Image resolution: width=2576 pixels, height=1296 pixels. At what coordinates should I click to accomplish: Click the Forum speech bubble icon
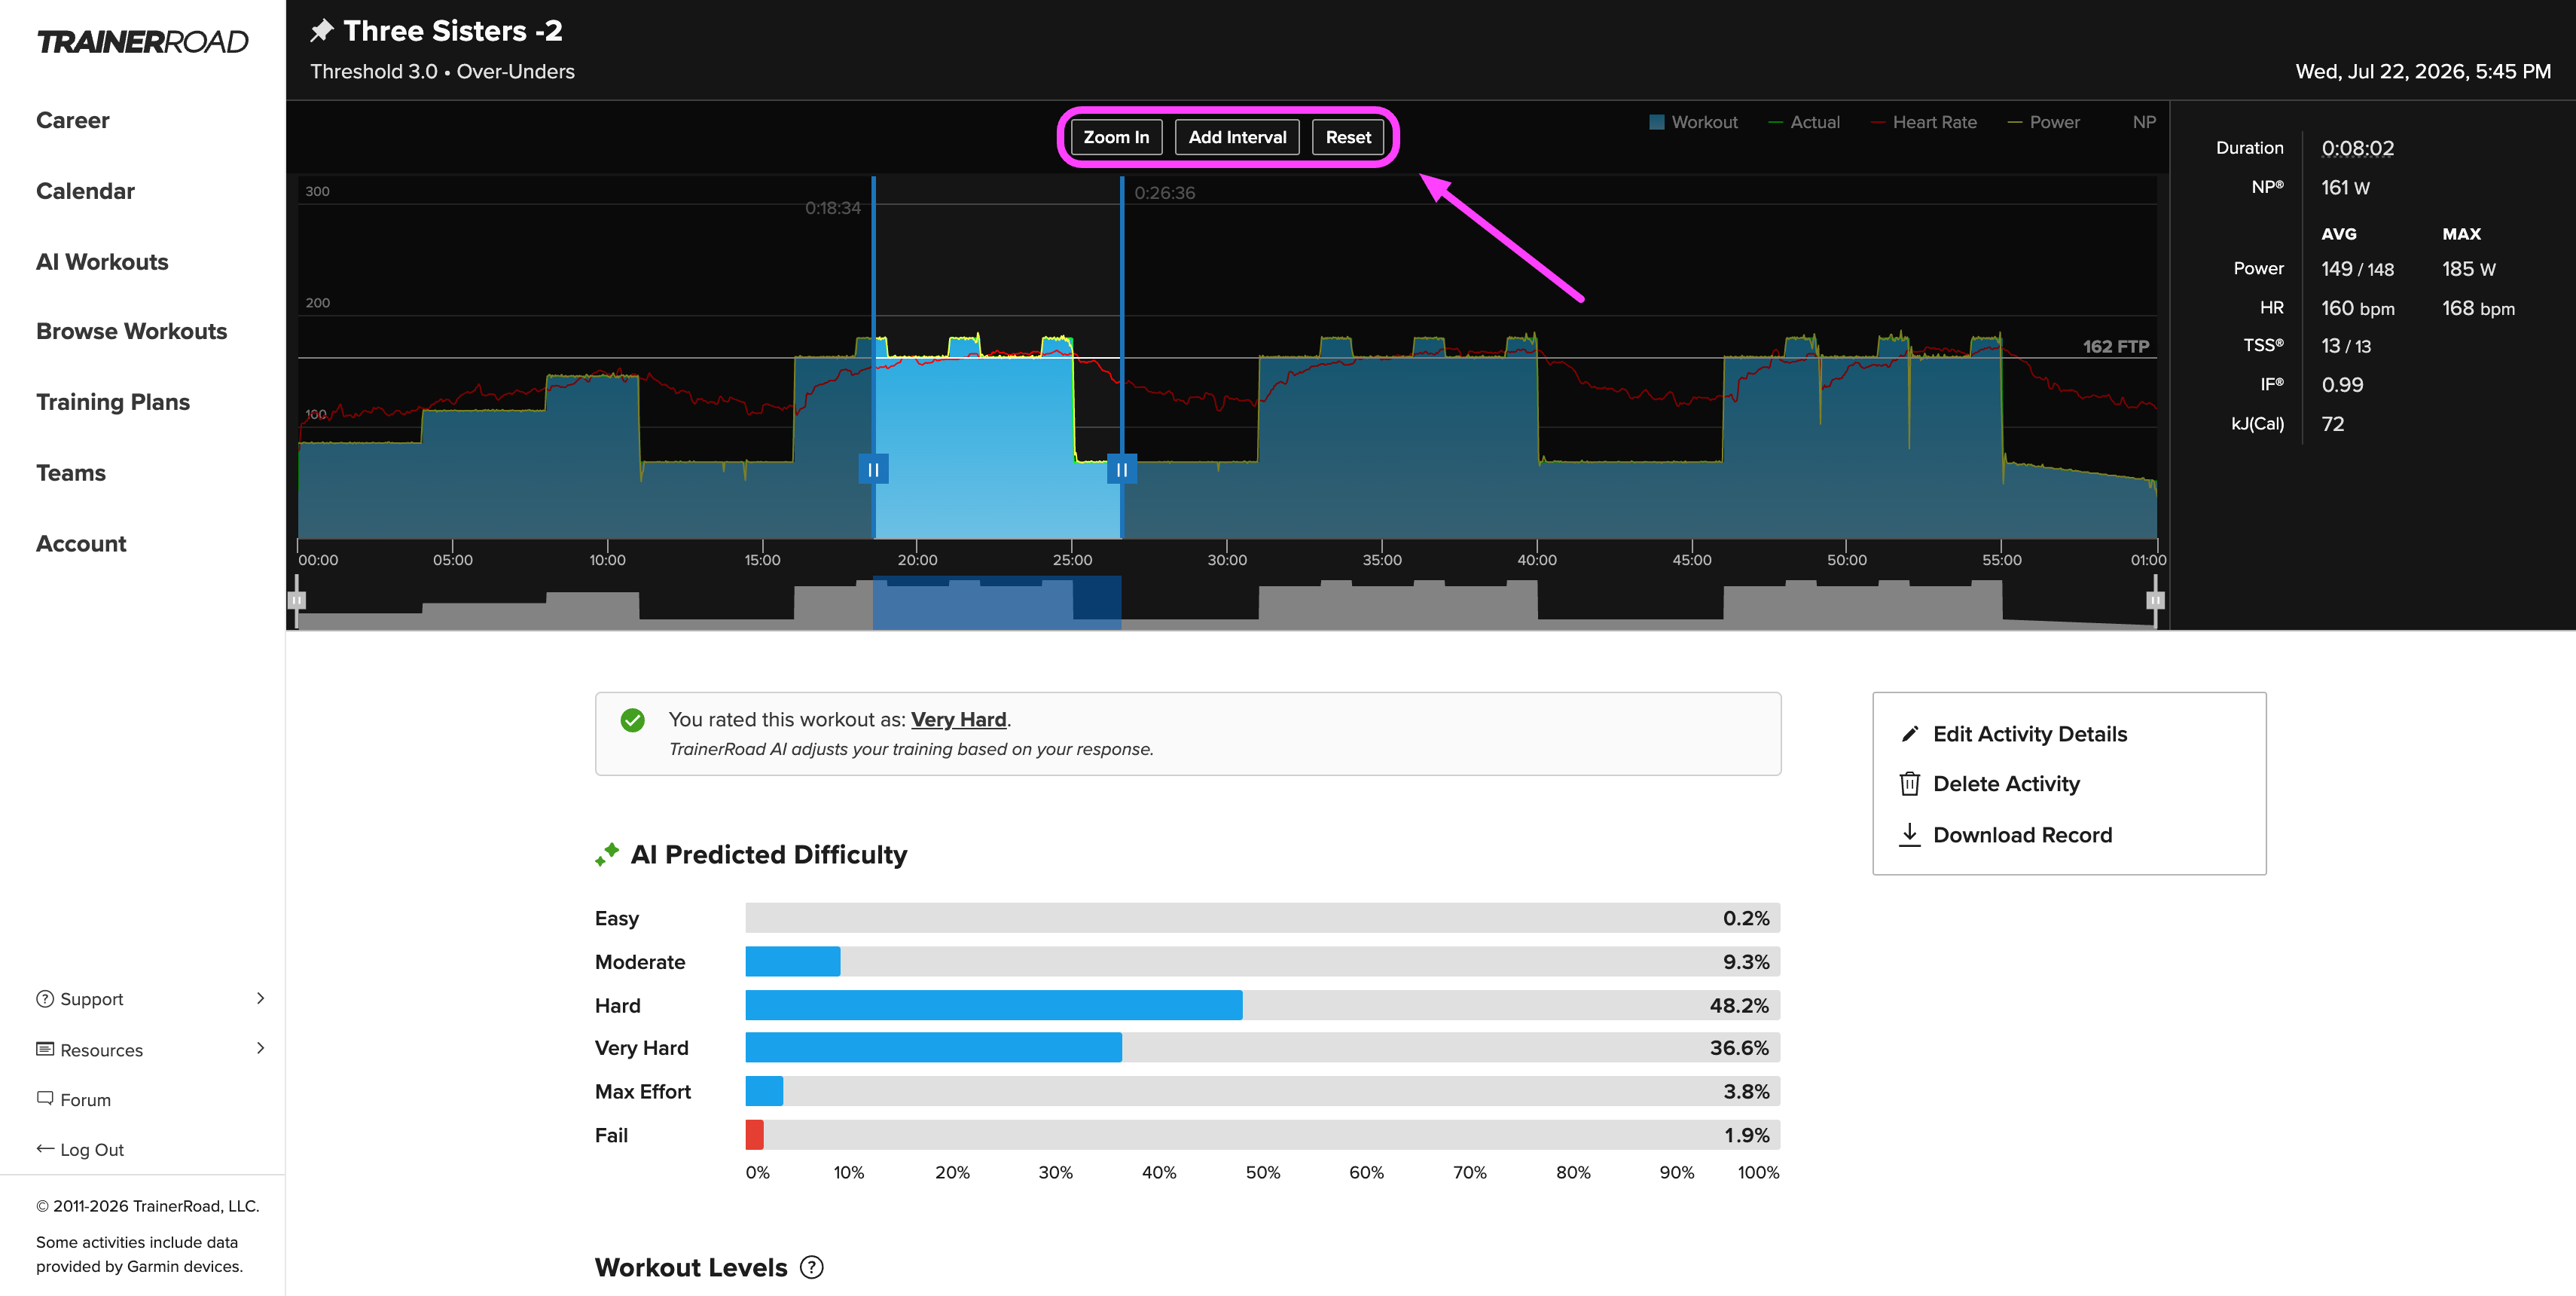pyautogui.click(x=45, y=1098)
